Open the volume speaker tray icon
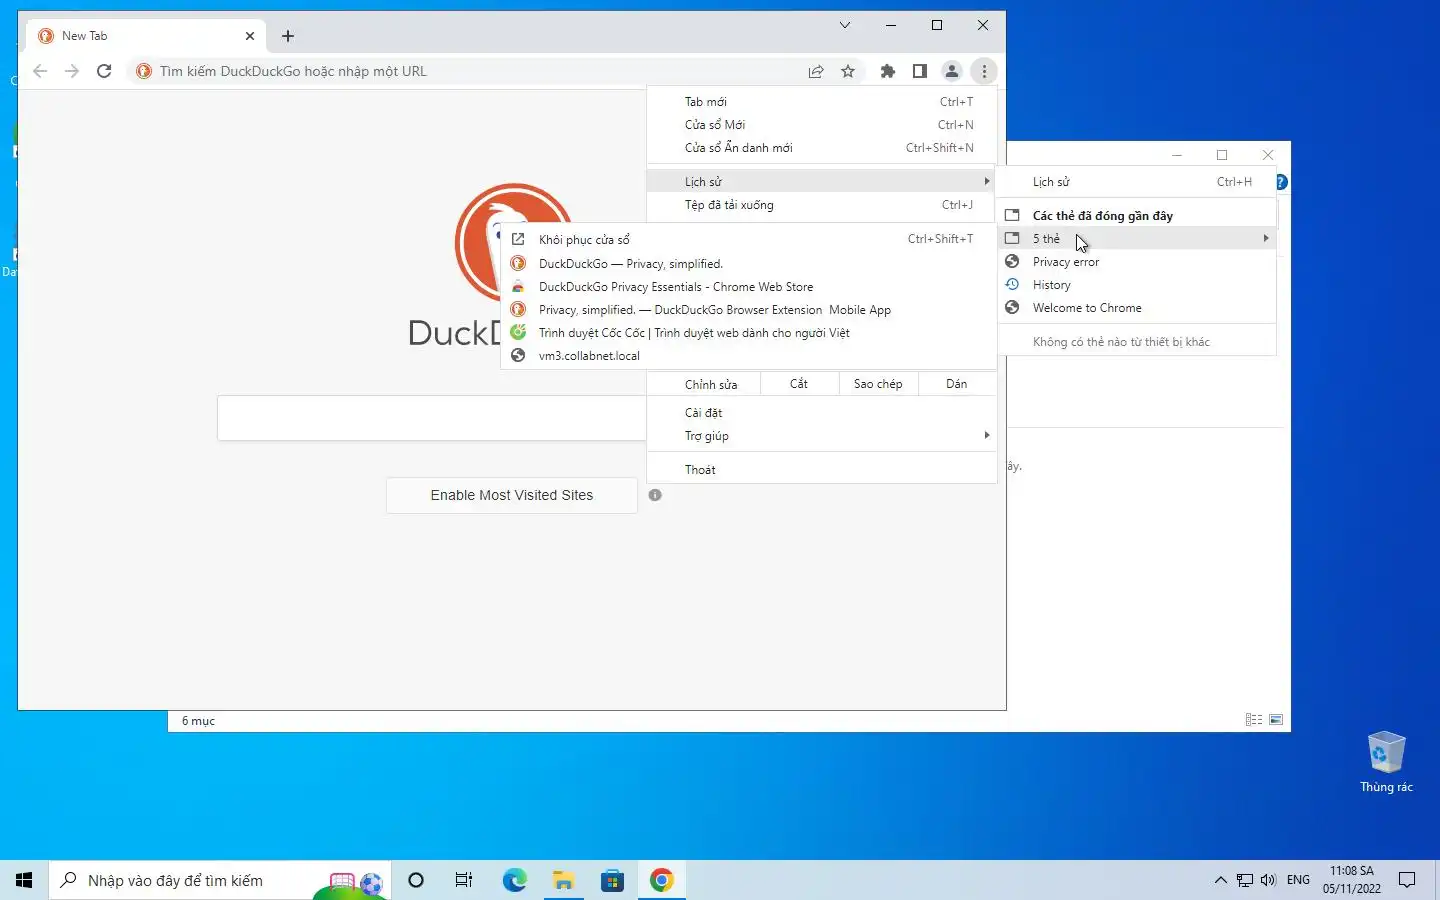This screenshot has height=900, width=1440. point(1268,880)
